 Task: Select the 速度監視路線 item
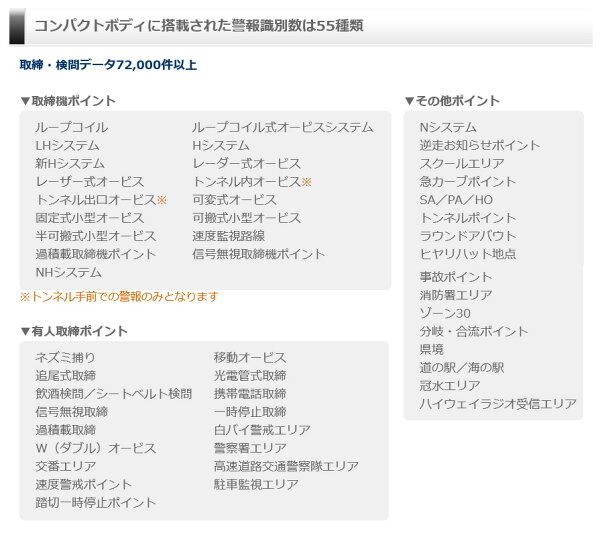(x=228, y=236)
